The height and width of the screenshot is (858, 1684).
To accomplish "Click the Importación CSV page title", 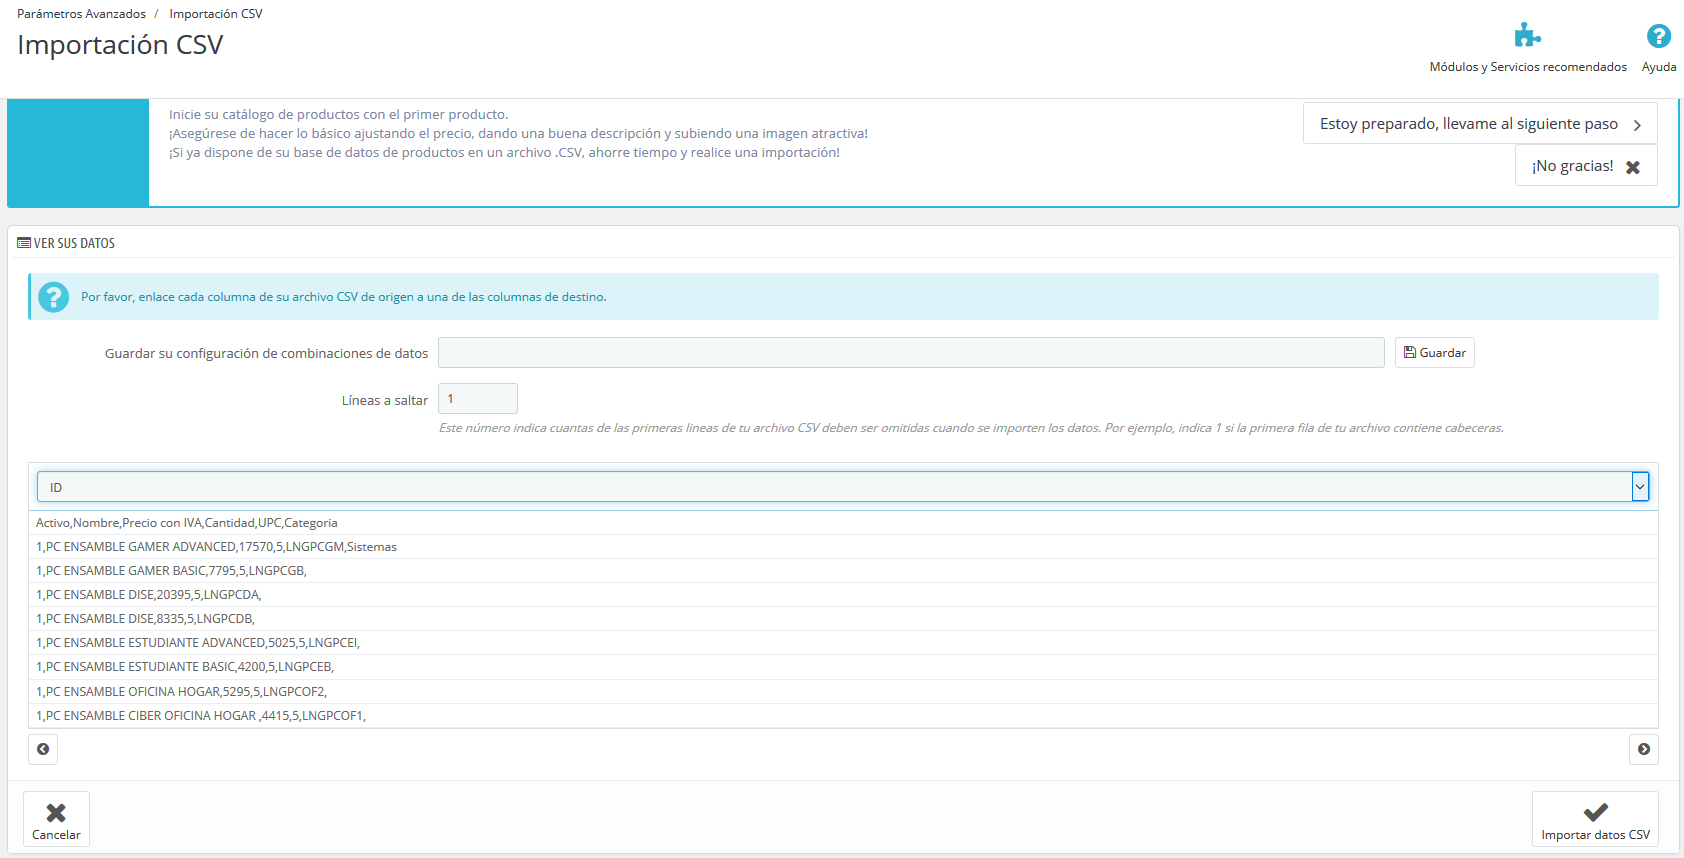I will pos(120,45).
